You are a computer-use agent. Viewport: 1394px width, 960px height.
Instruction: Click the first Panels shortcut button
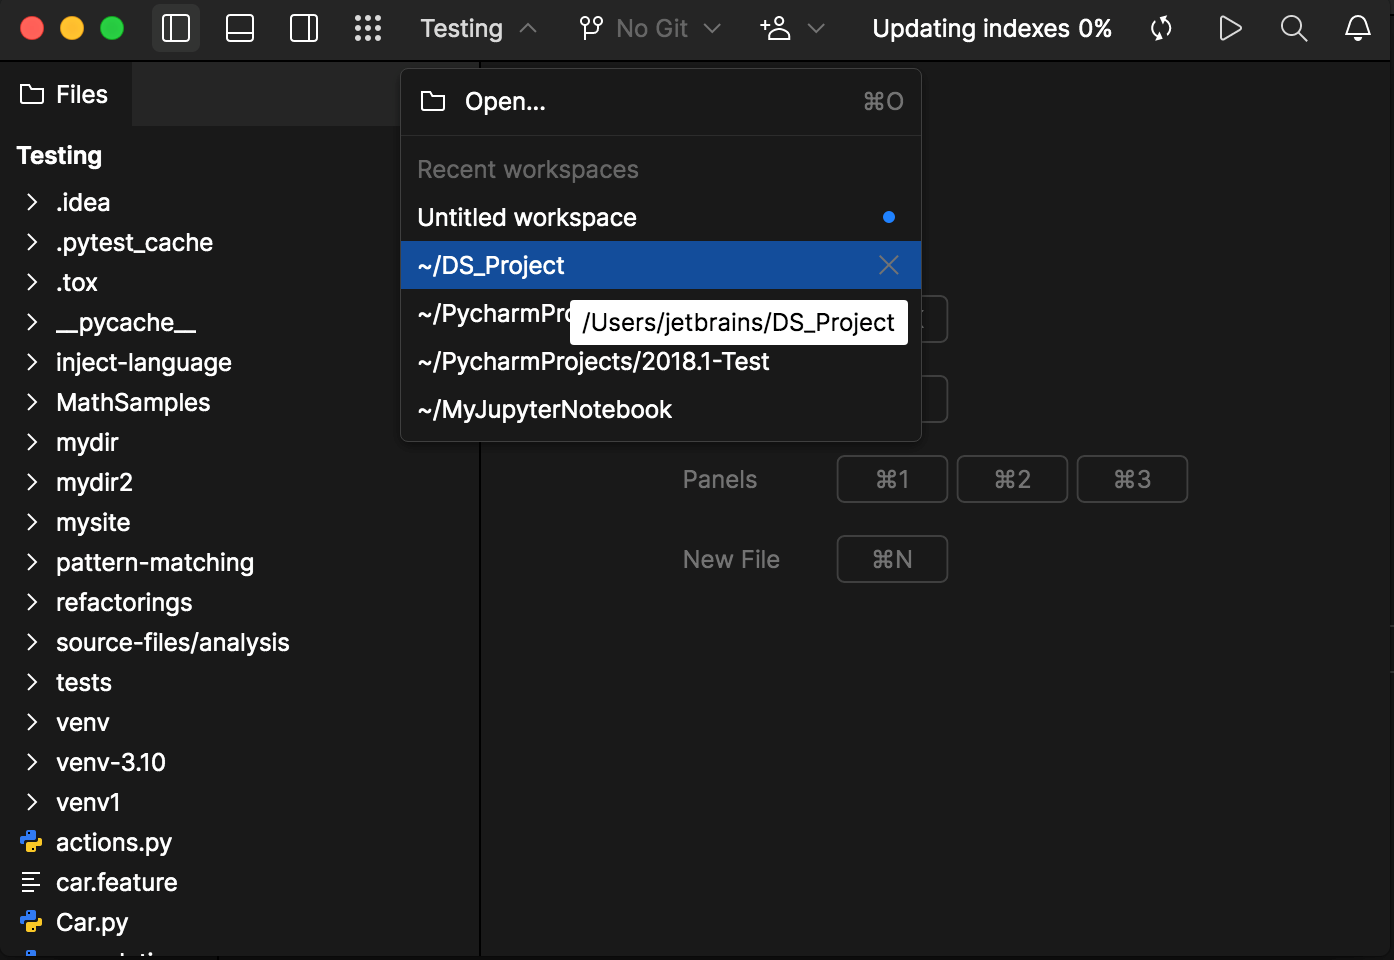(892, 479)
